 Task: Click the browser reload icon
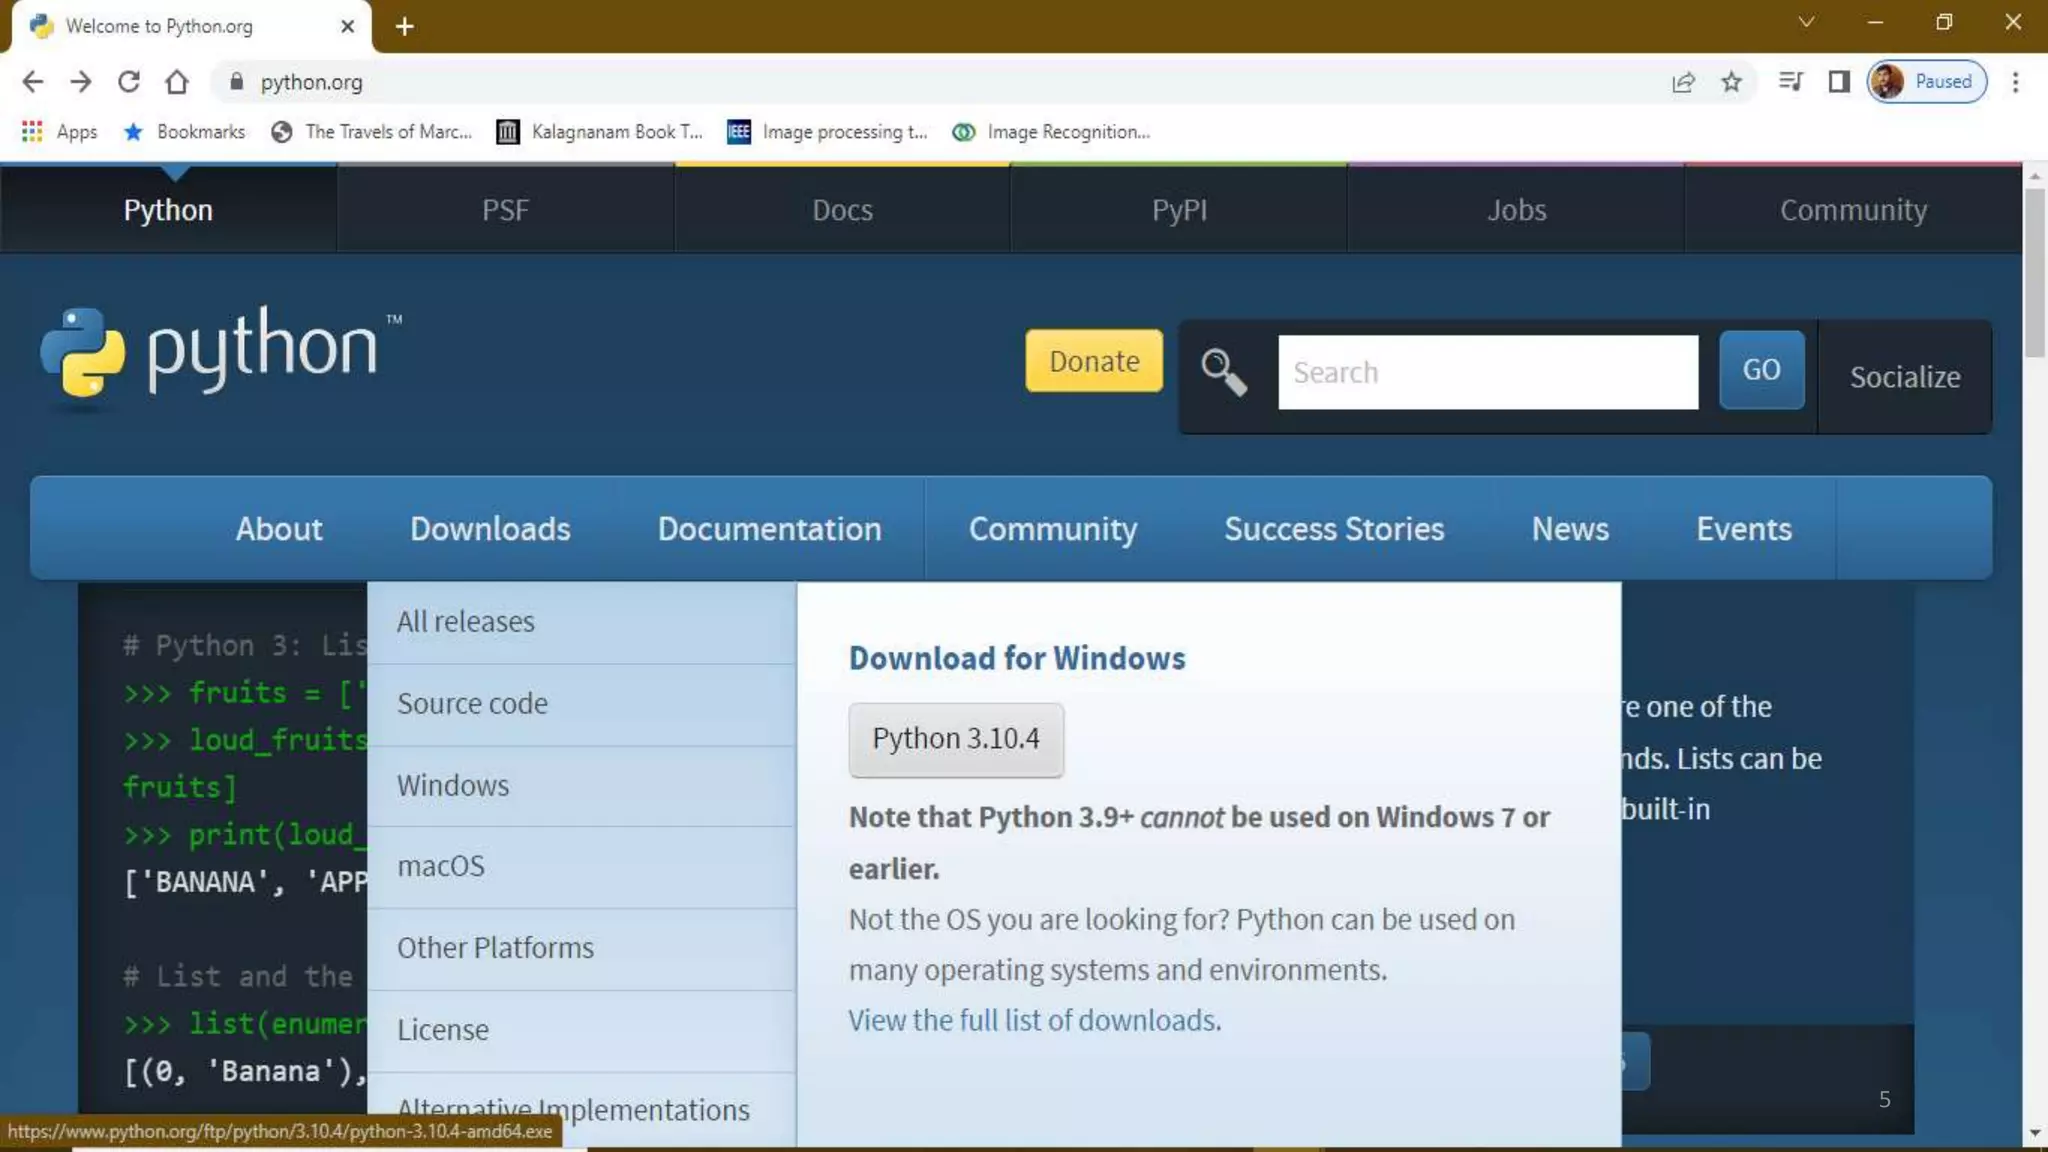(x=129, y=82)
